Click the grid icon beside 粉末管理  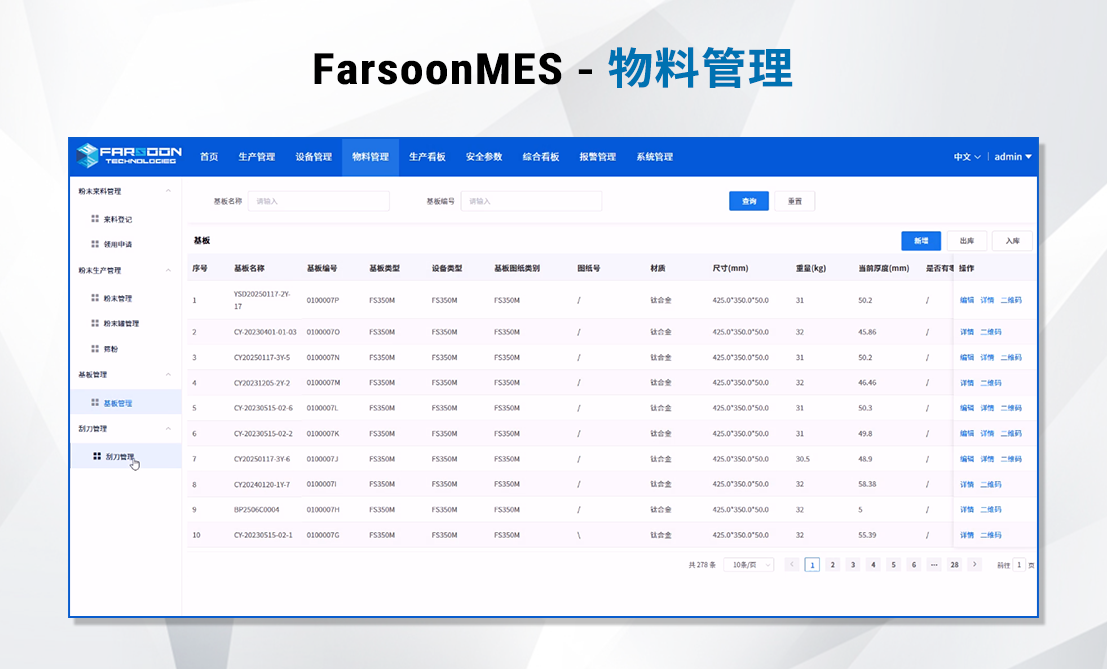(95, 298)
